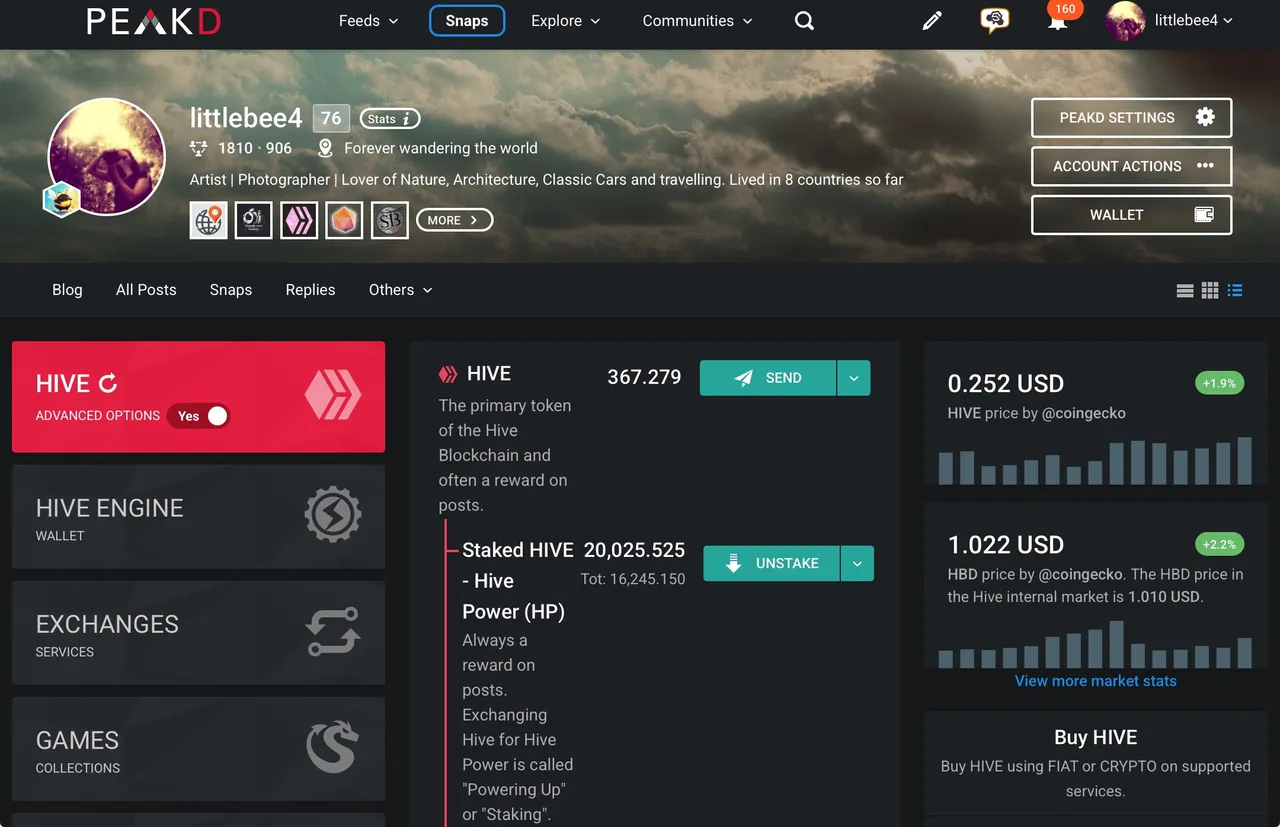Open the arrow dropdown beside SEND
Viewport: 1280px width, 827px height.
(x=854, y=378)
